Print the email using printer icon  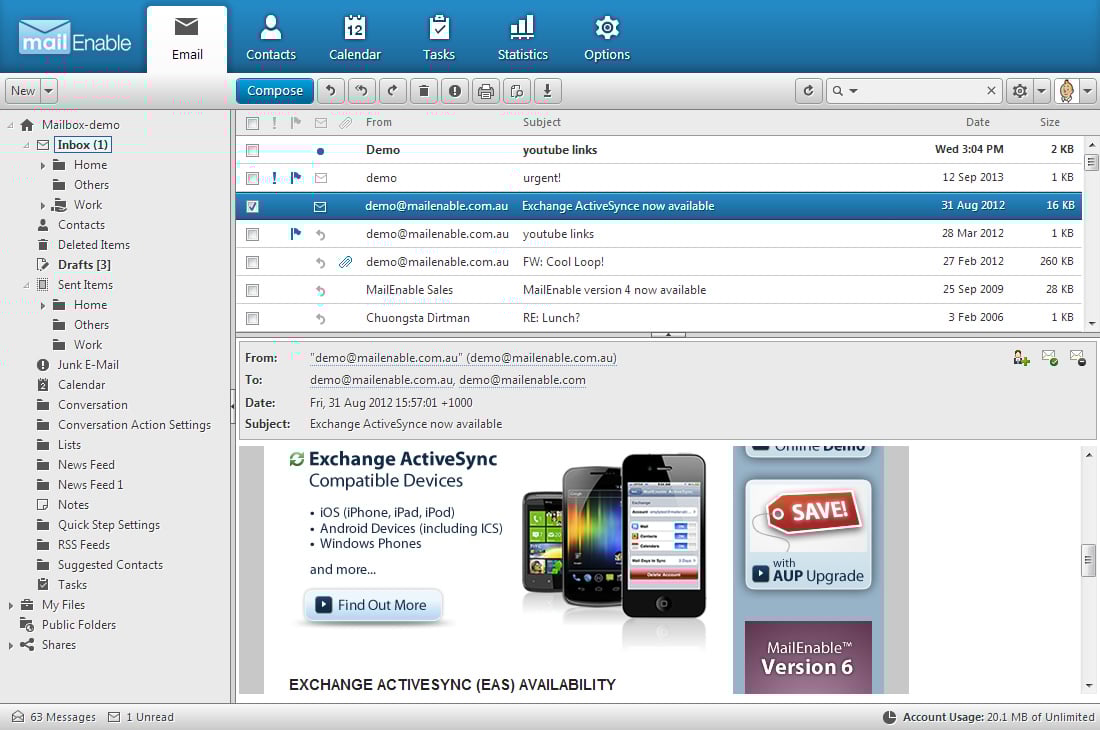pos(486,91)
